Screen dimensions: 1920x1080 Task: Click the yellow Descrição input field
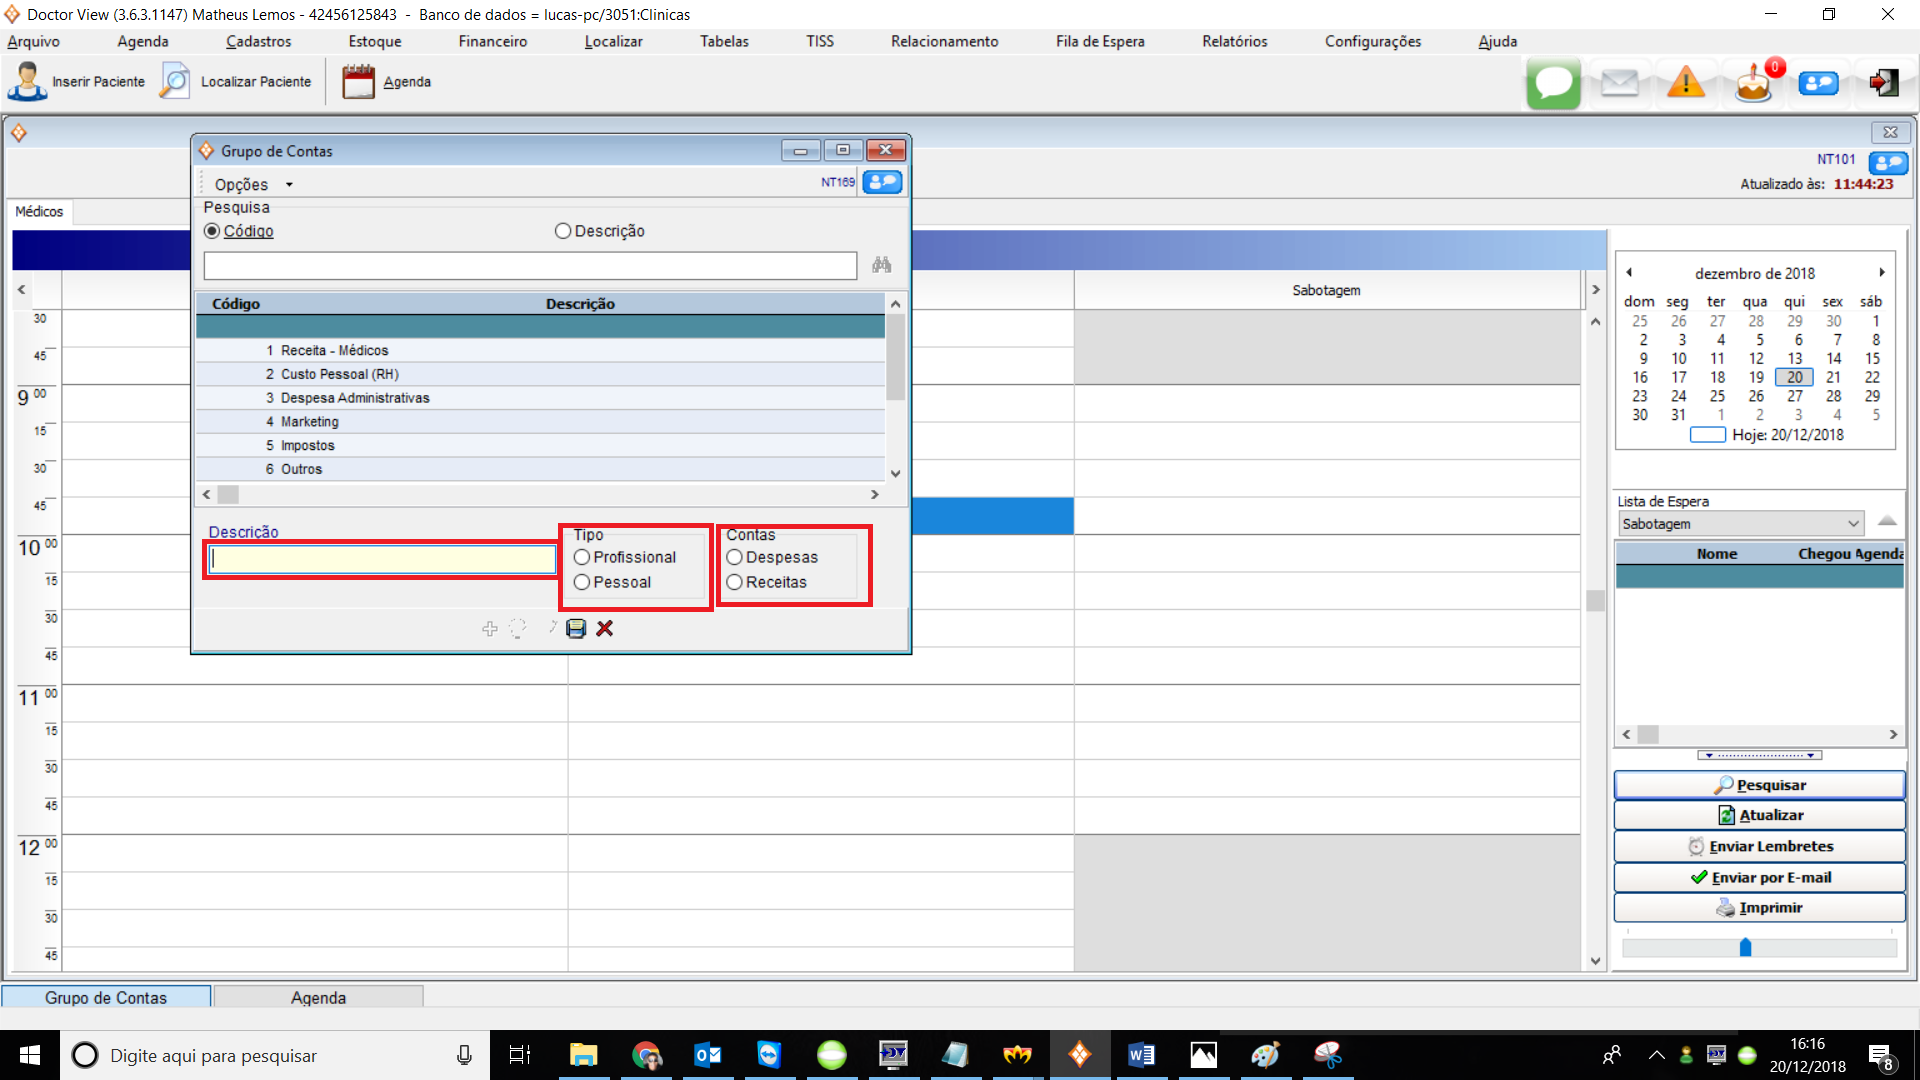[382, 559]
